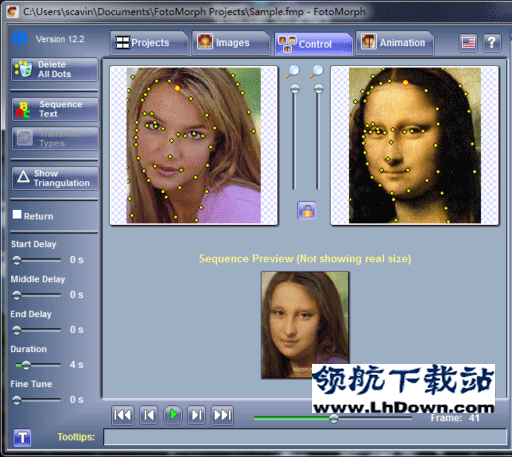Toggle the zoom lock padlock icon
Image resolution: width=512 pixels, height=457 pixels.
307,211
